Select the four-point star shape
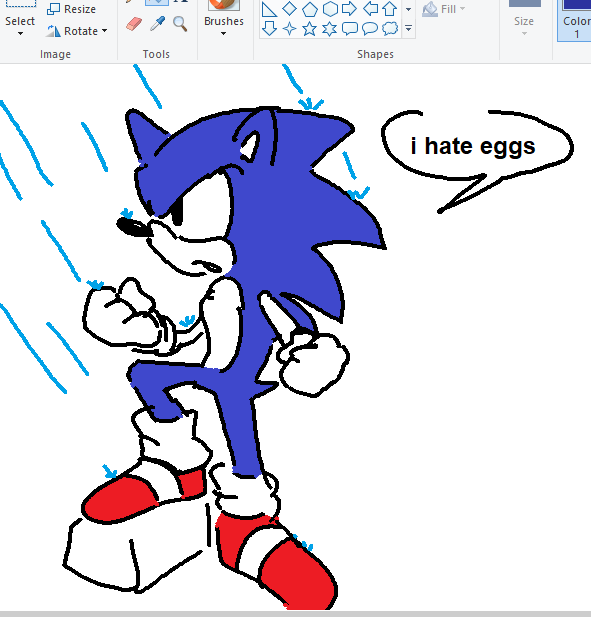591x617 pixels. pos(289,28)
